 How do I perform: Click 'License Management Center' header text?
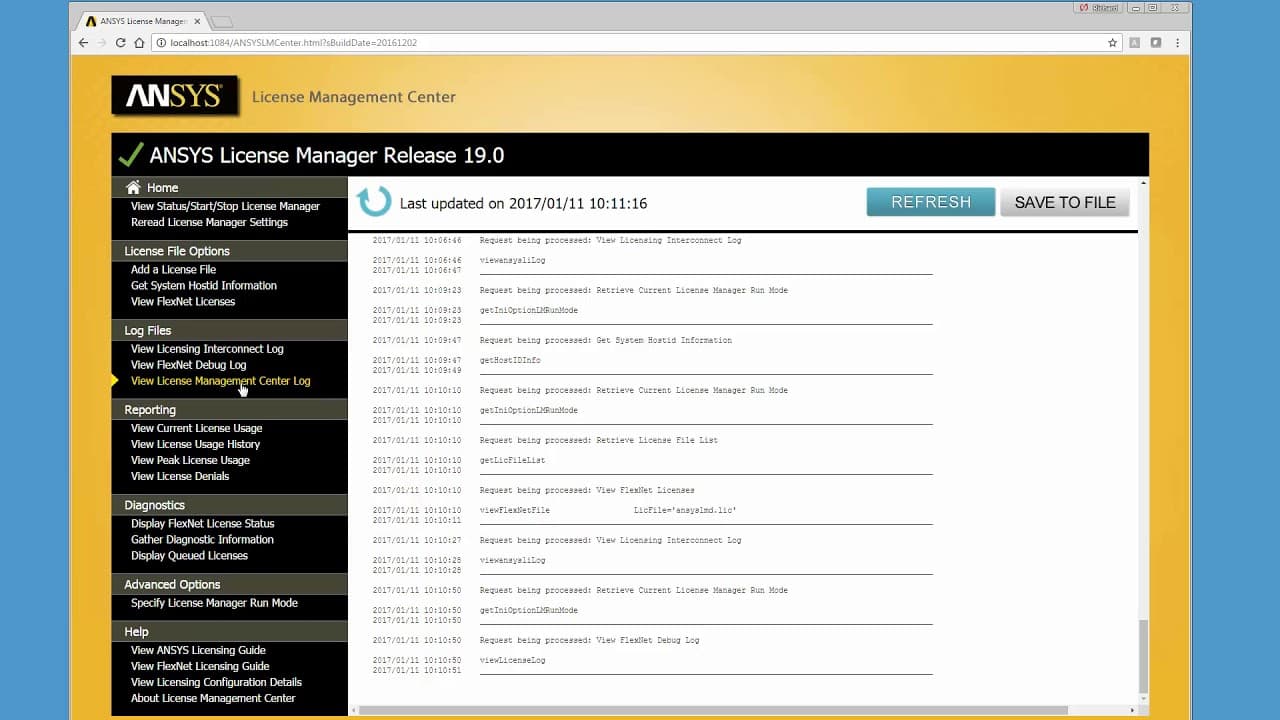(354, 97)
